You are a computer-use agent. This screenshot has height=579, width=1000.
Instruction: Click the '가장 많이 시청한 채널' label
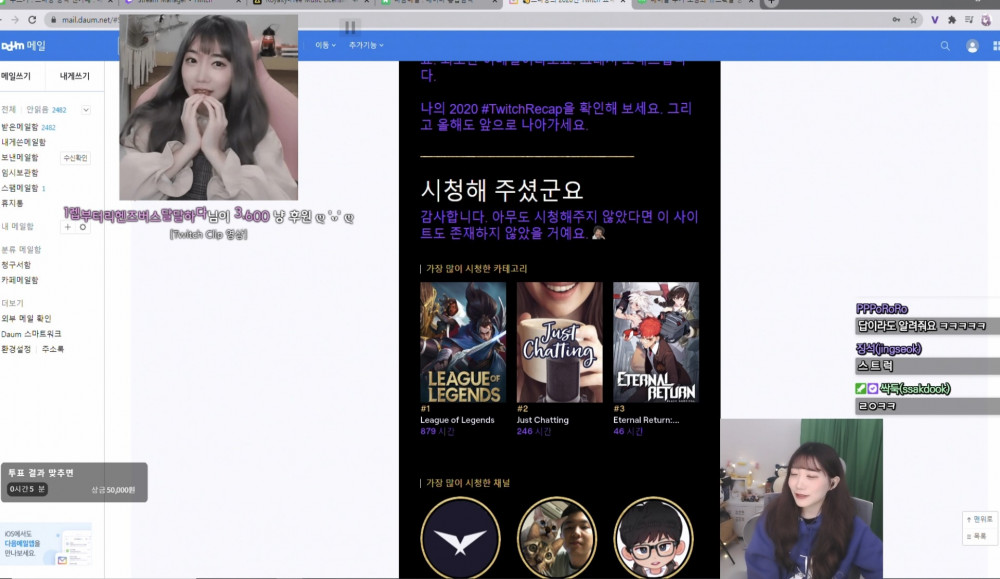coord(468,483)
